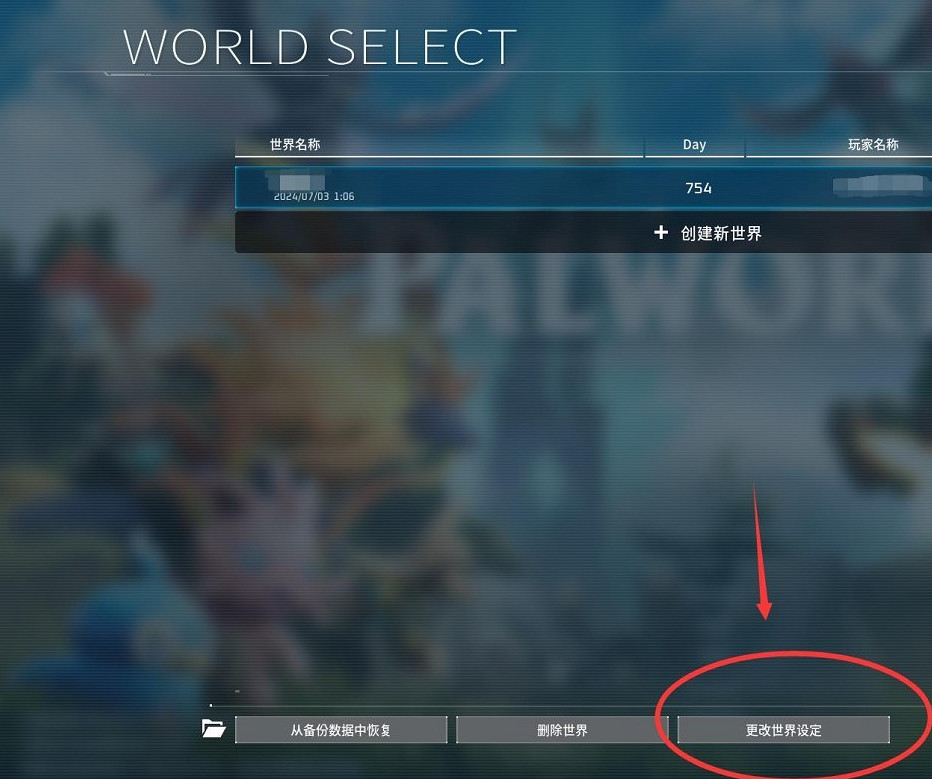Image resolution: width=932 pixels, height=779 pixels.
Task: Click the 世界名称 column header
Action: 295,144
